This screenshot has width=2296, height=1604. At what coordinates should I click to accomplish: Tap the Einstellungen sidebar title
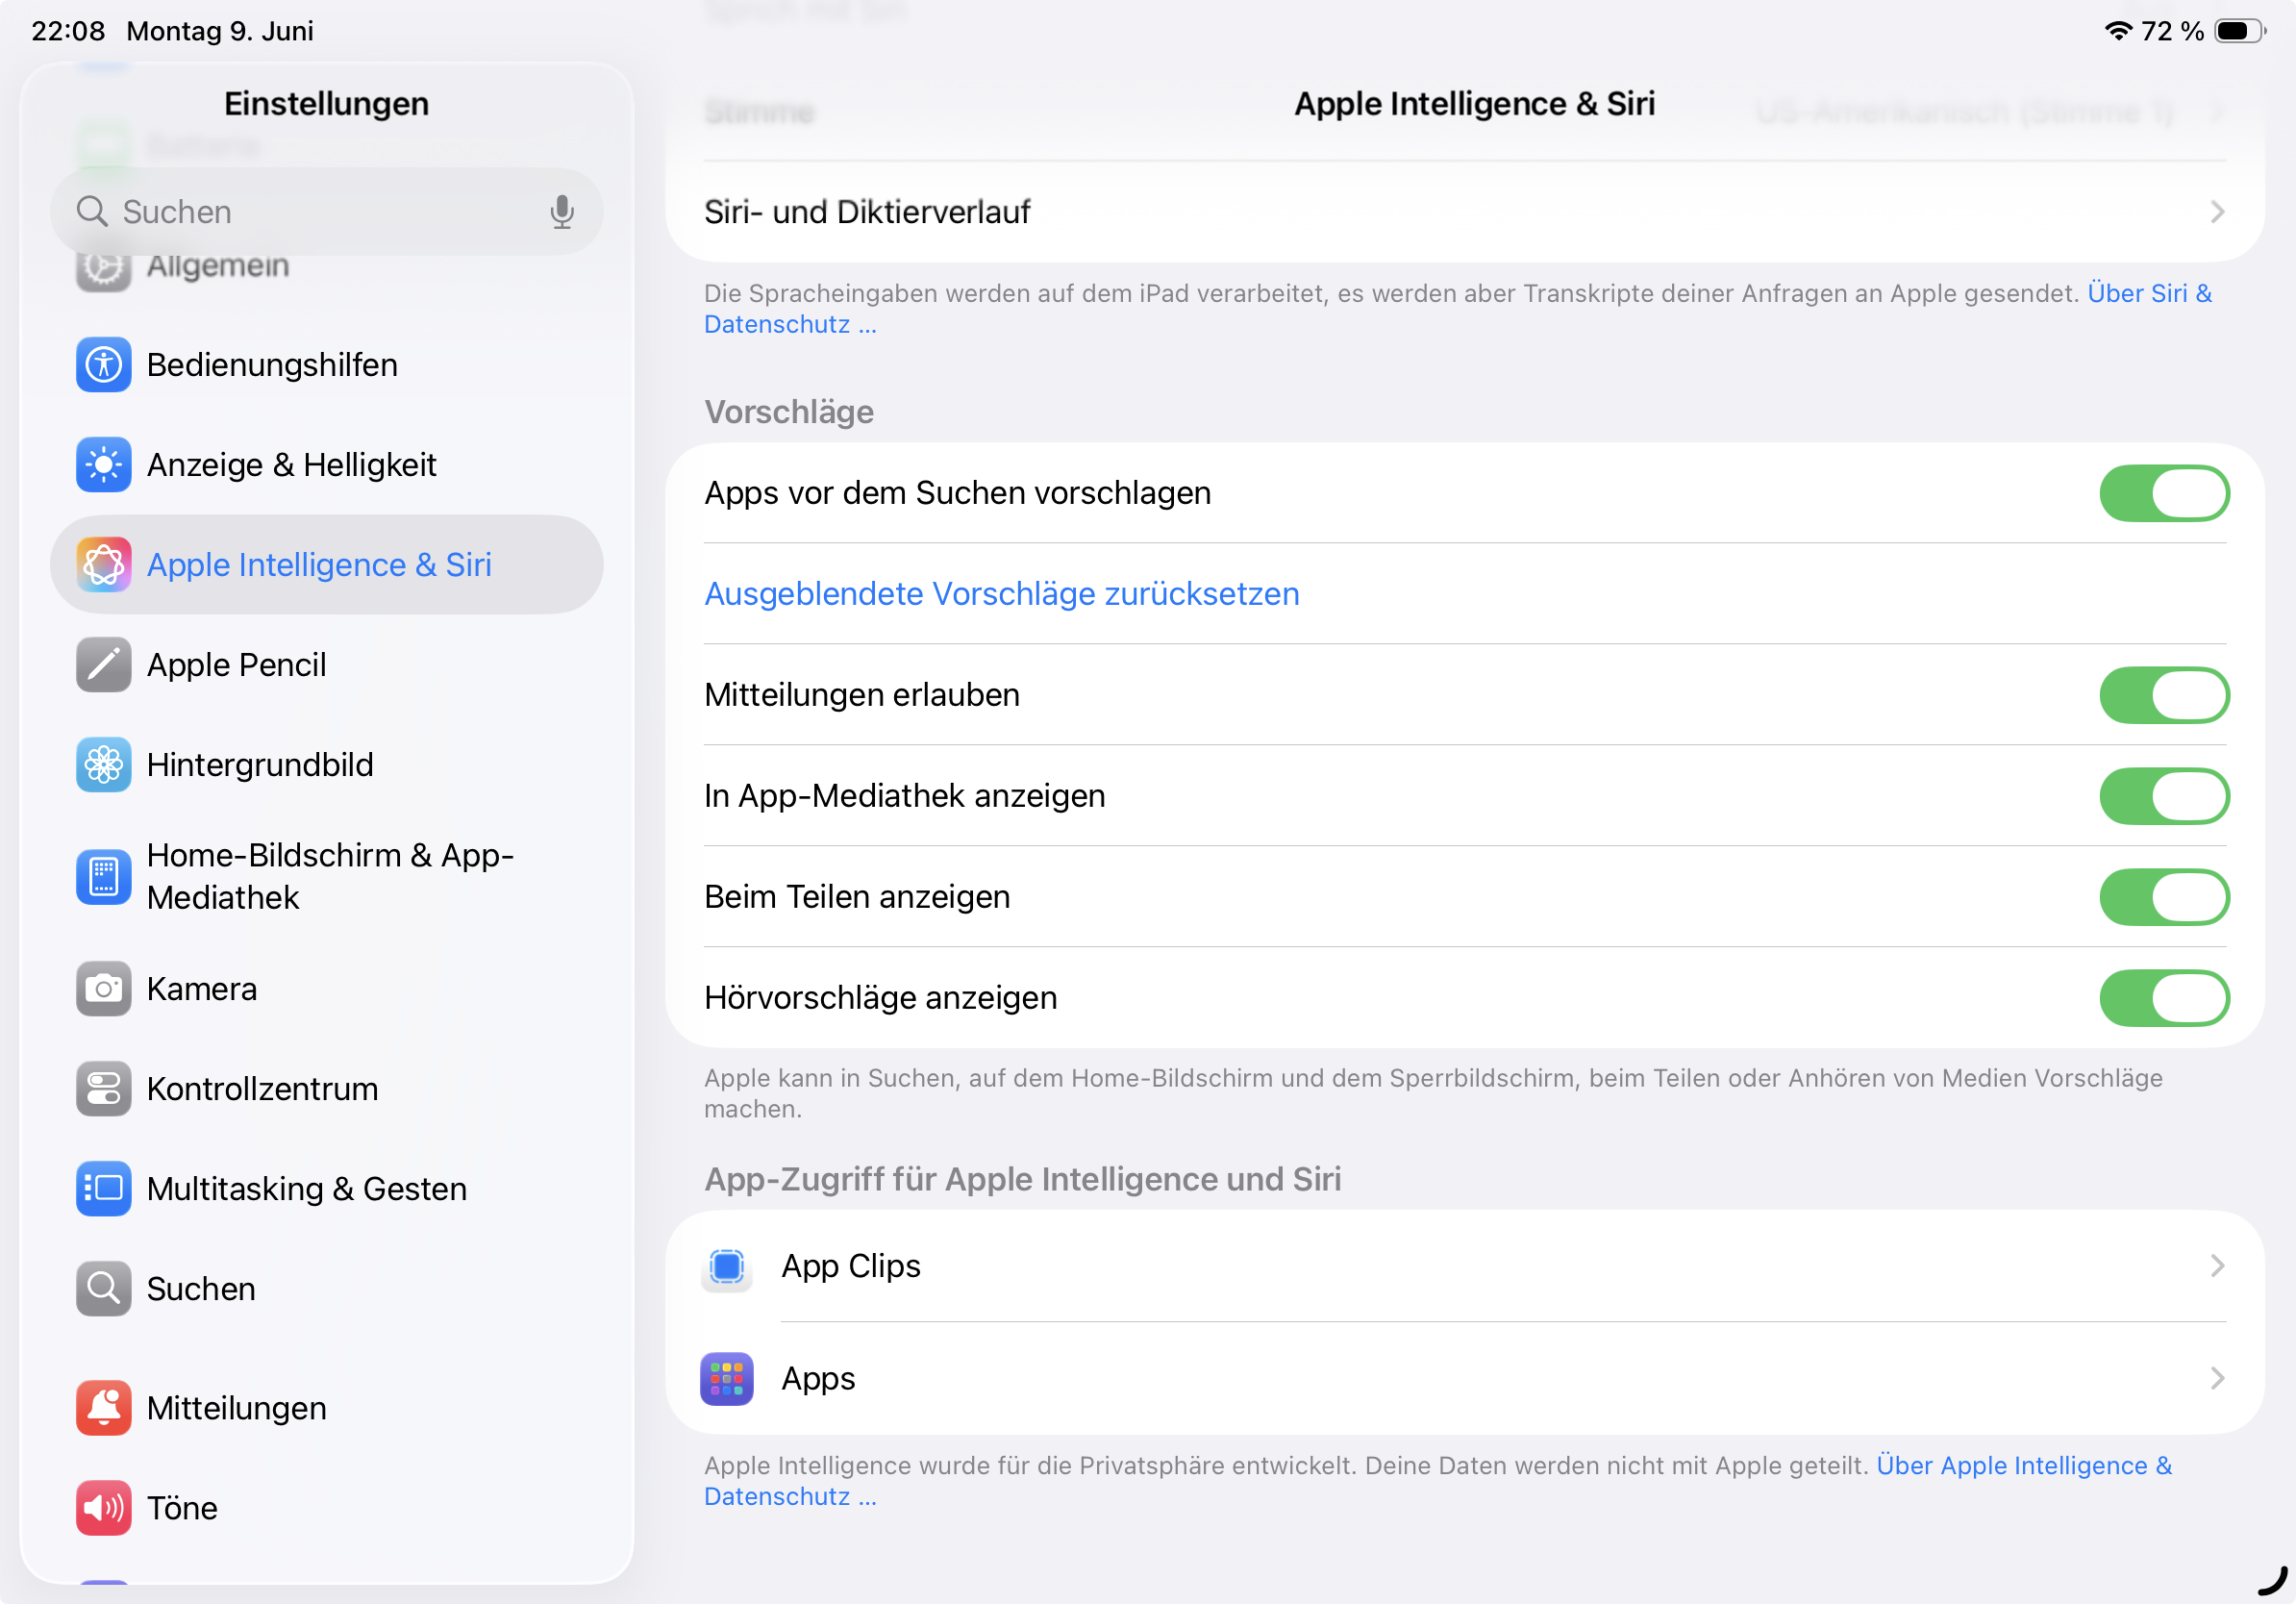point(326,104)
